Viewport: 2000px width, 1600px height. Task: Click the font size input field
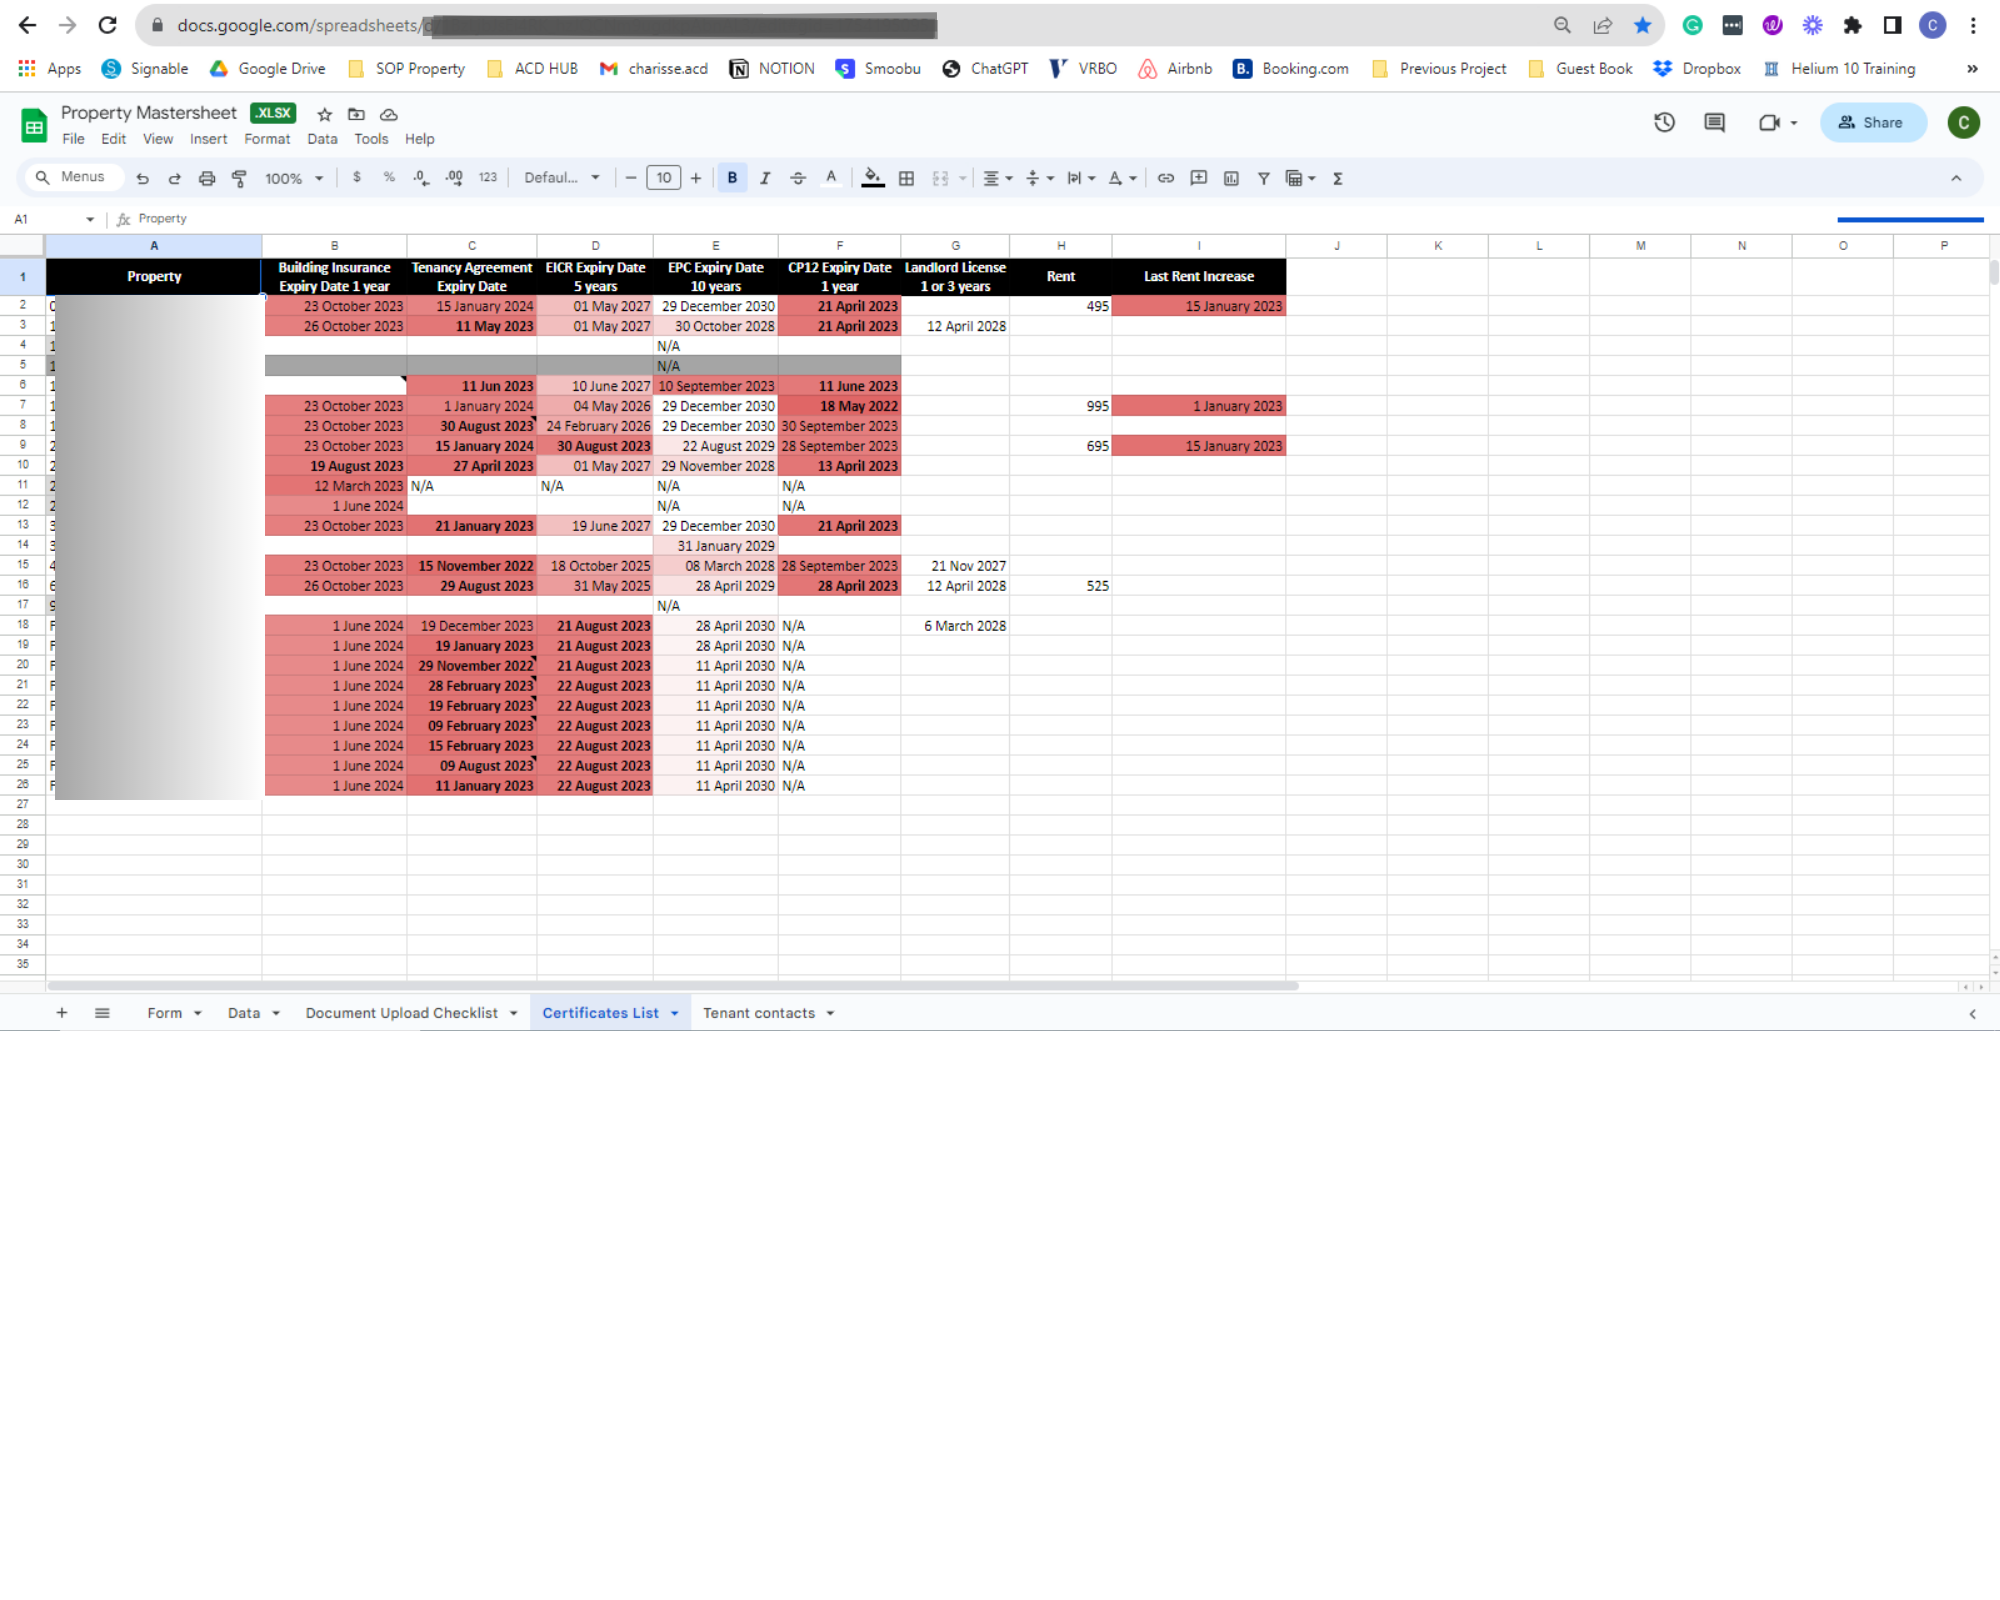[663, 178]
